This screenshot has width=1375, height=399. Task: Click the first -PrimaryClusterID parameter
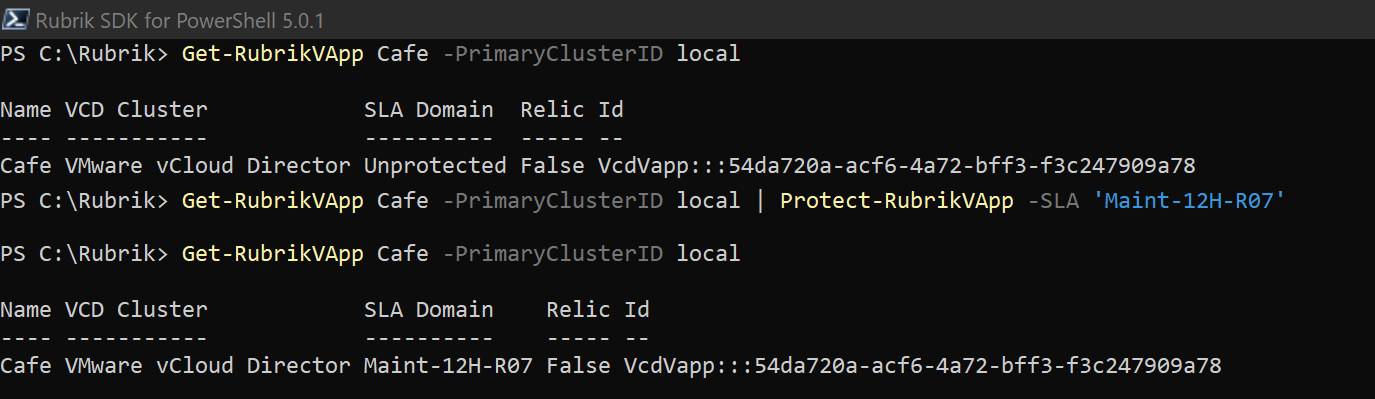[x=554, y=54]
